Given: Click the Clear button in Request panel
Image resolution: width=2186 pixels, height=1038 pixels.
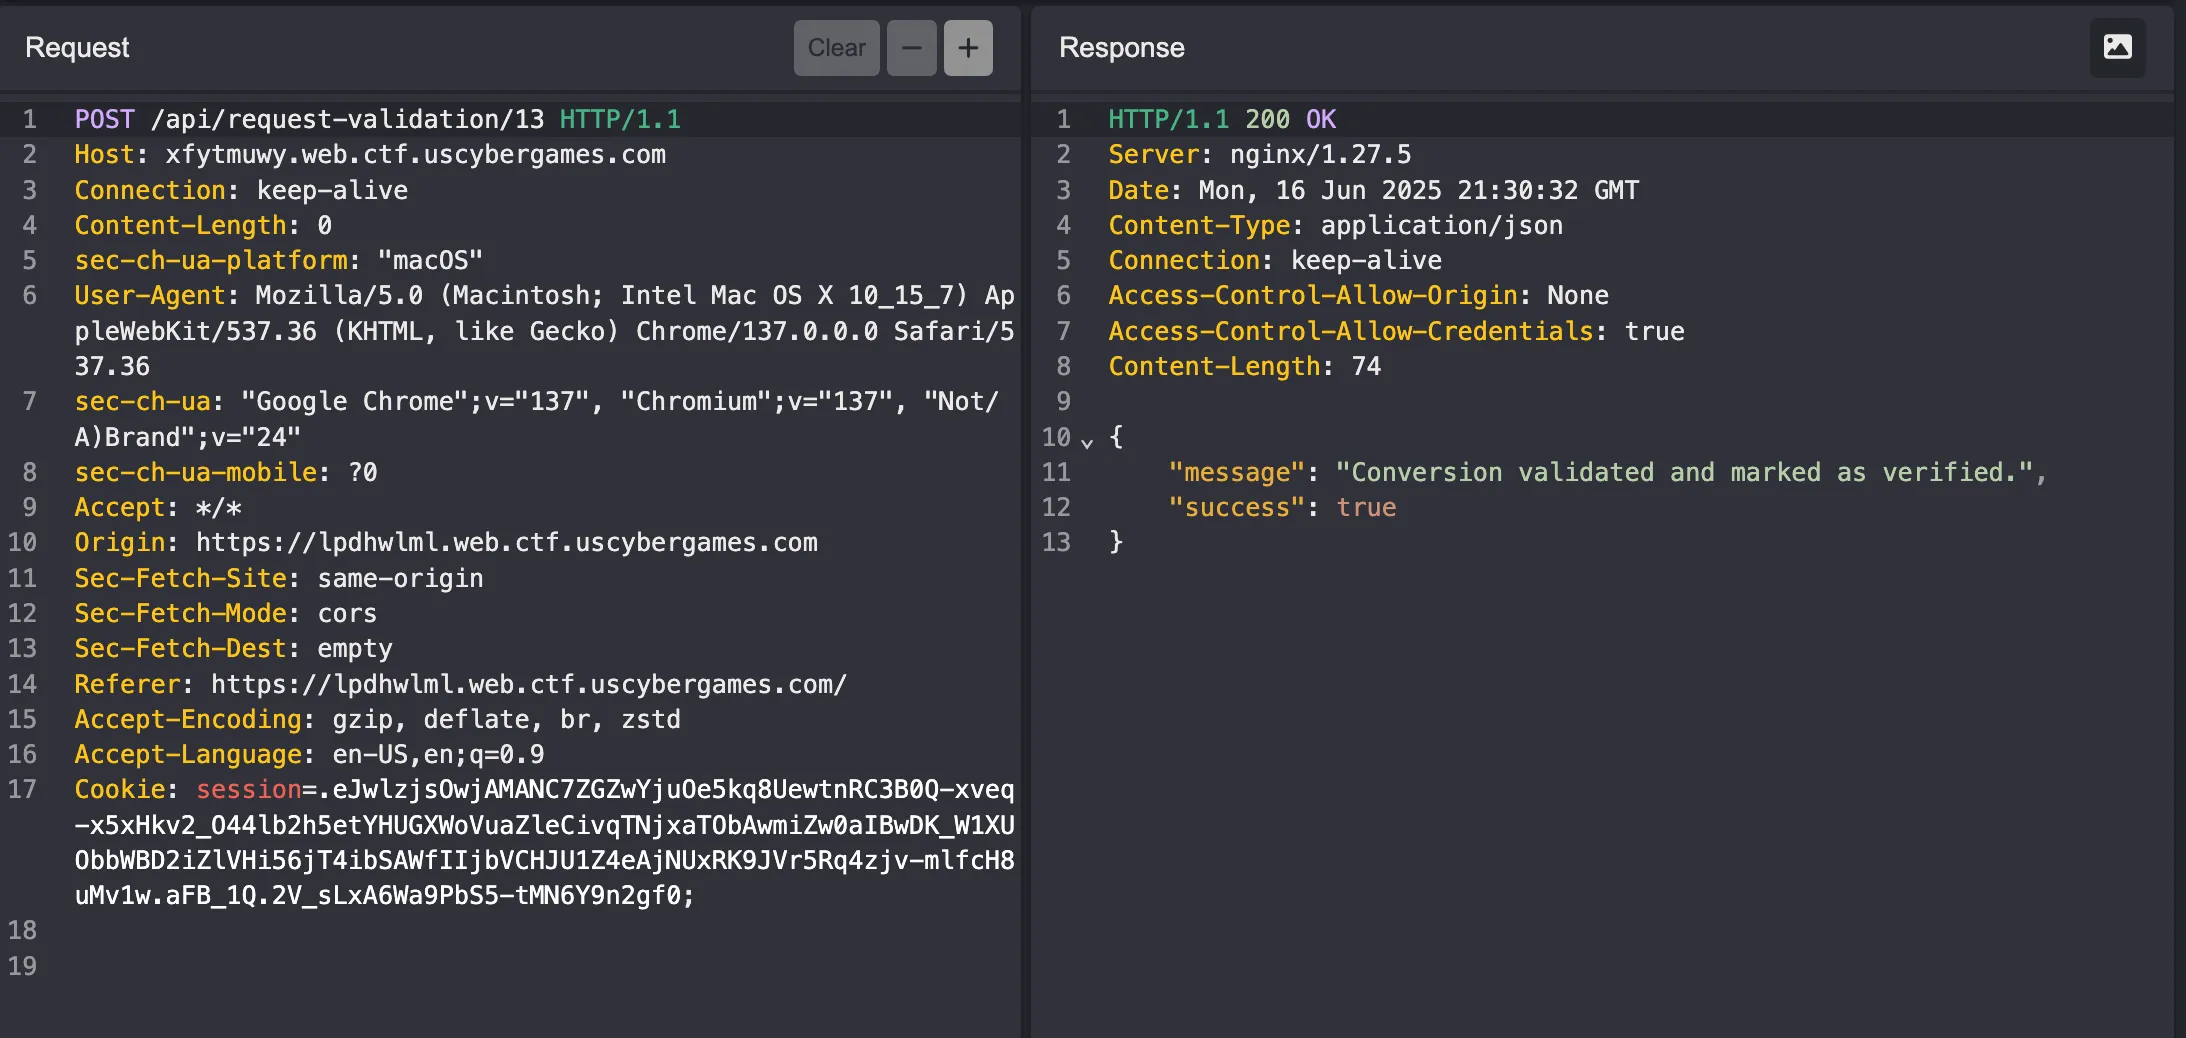Looking at the screenshot, I should tap(836, 48).
